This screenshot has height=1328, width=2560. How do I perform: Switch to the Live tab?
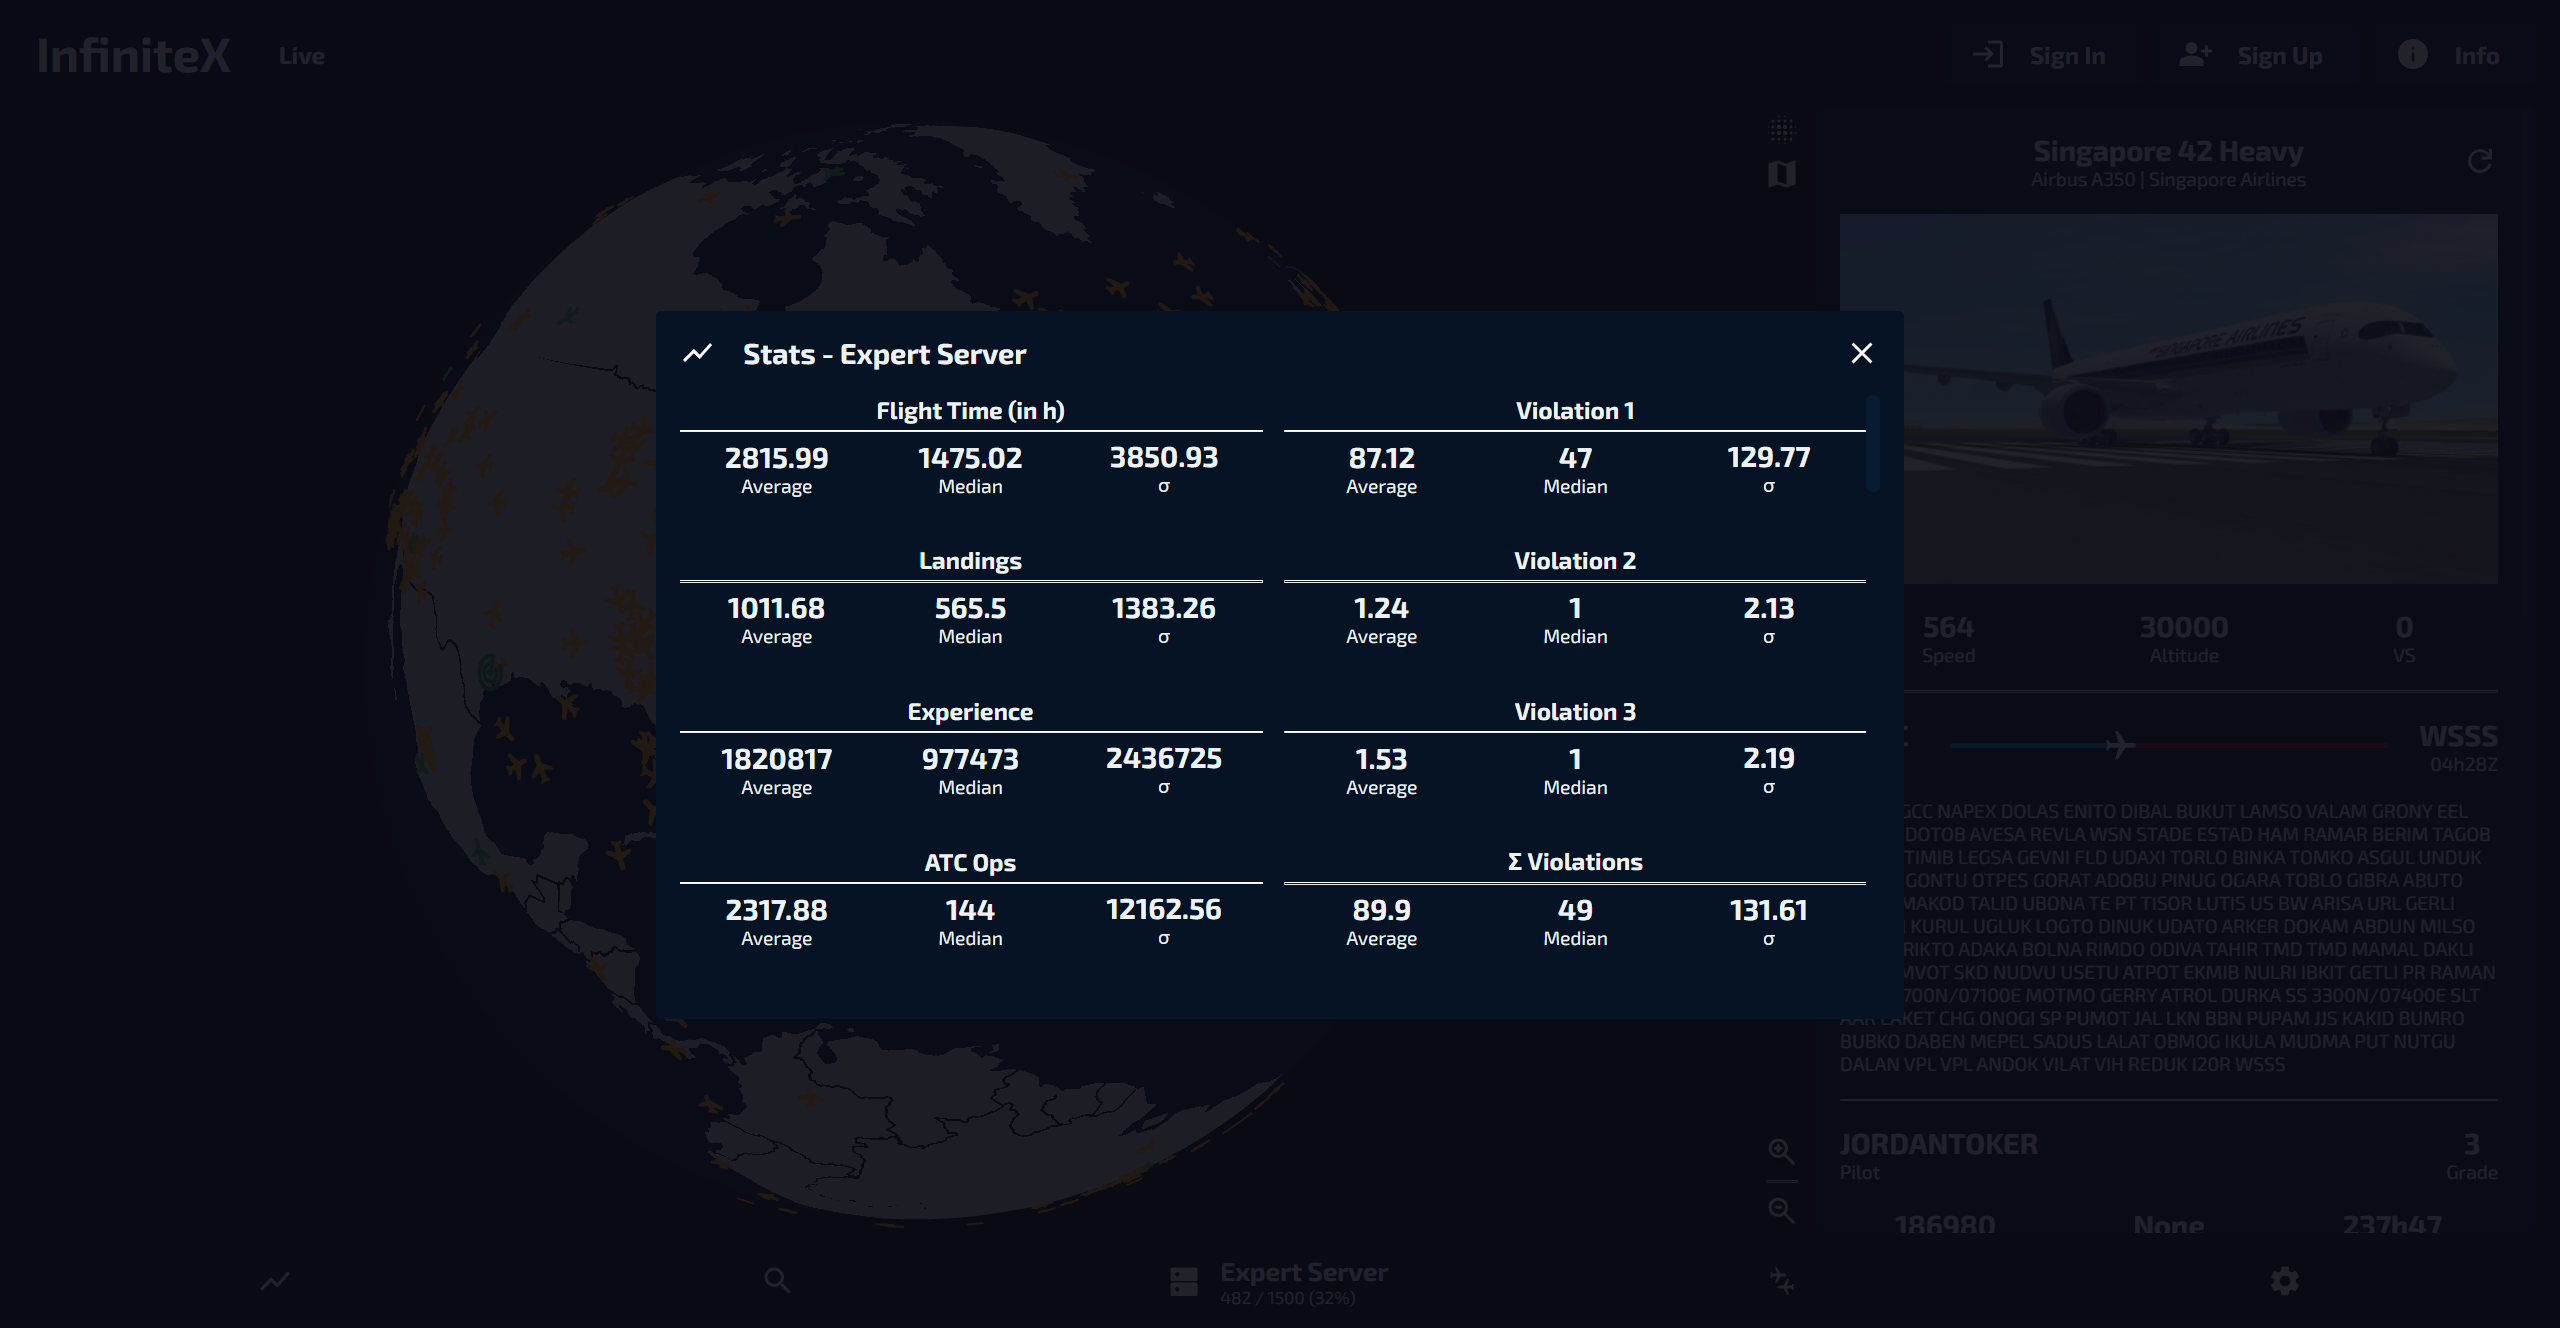tap(302, 56)
